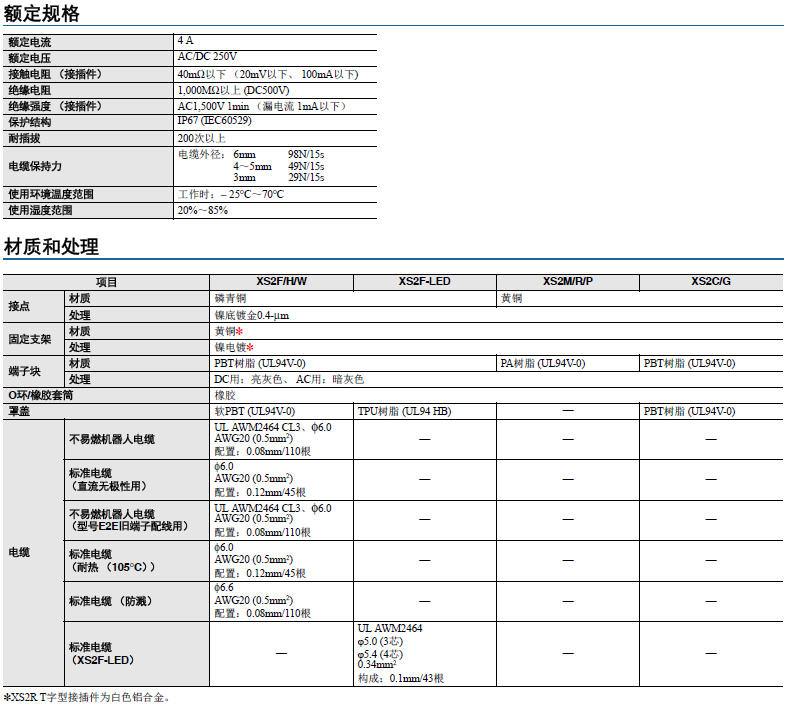
Task: Select the TPU树脂 (UL94 HB) cover cell
Action: 403,412
